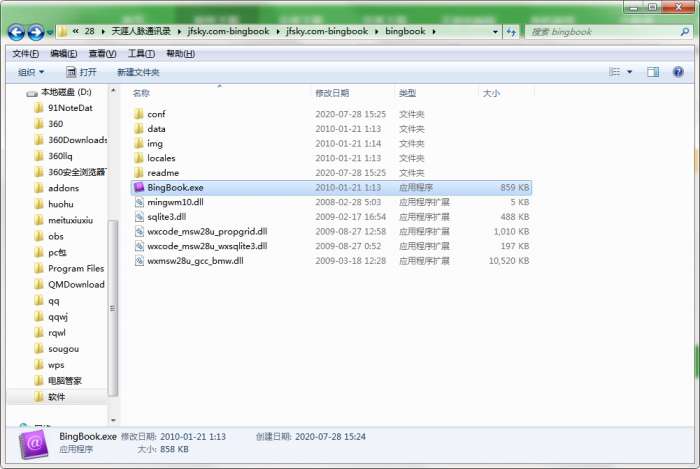The image size is (700, 469).
Task: Click 天涯人脉通讯录 in the address breadcrumb
Action: [141, 31]
